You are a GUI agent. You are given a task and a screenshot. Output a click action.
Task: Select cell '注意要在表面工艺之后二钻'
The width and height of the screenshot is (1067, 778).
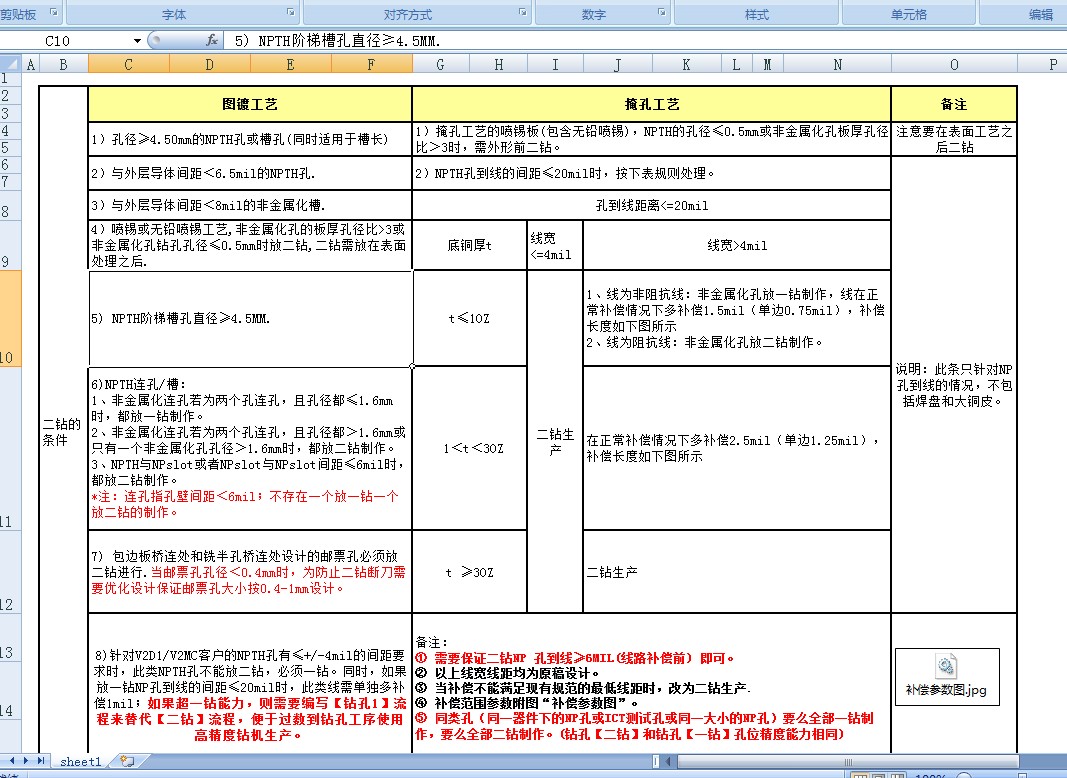[x=954, y=140]
